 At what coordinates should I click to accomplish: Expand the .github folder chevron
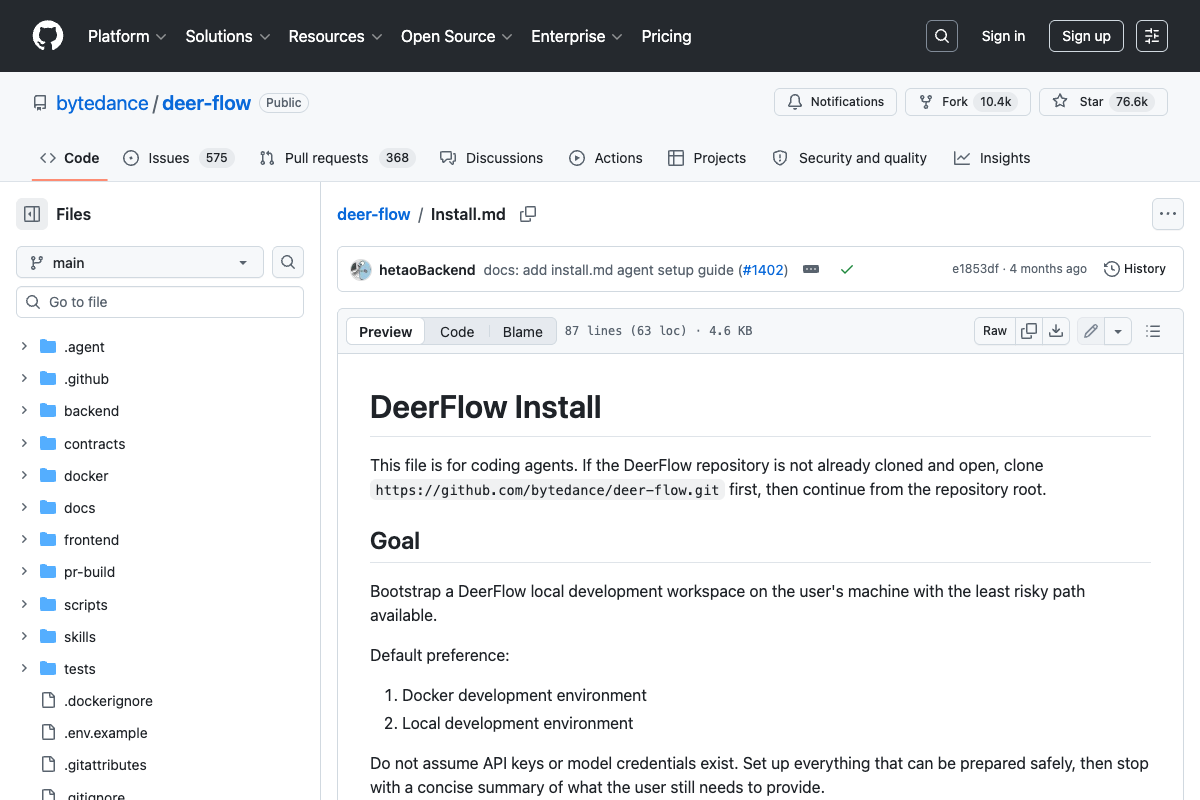(x=24, y=379)
